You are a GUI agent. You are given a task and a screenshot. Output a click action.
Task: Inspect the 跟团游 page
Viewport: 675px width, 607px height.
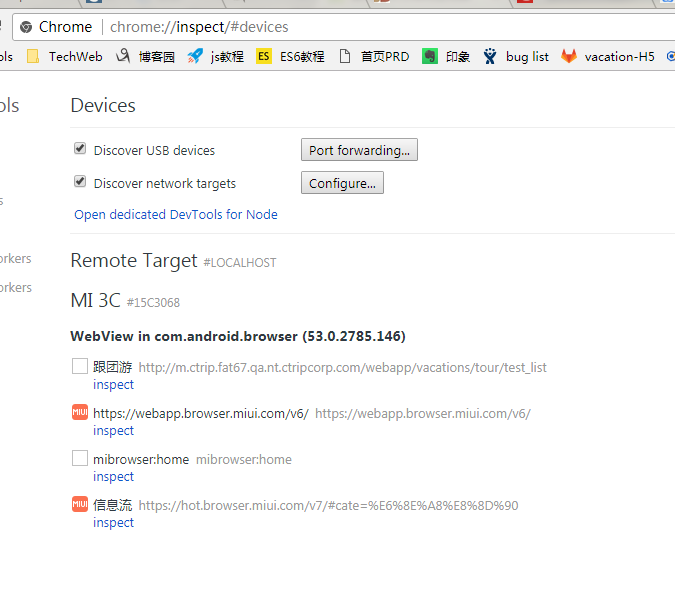113,384
